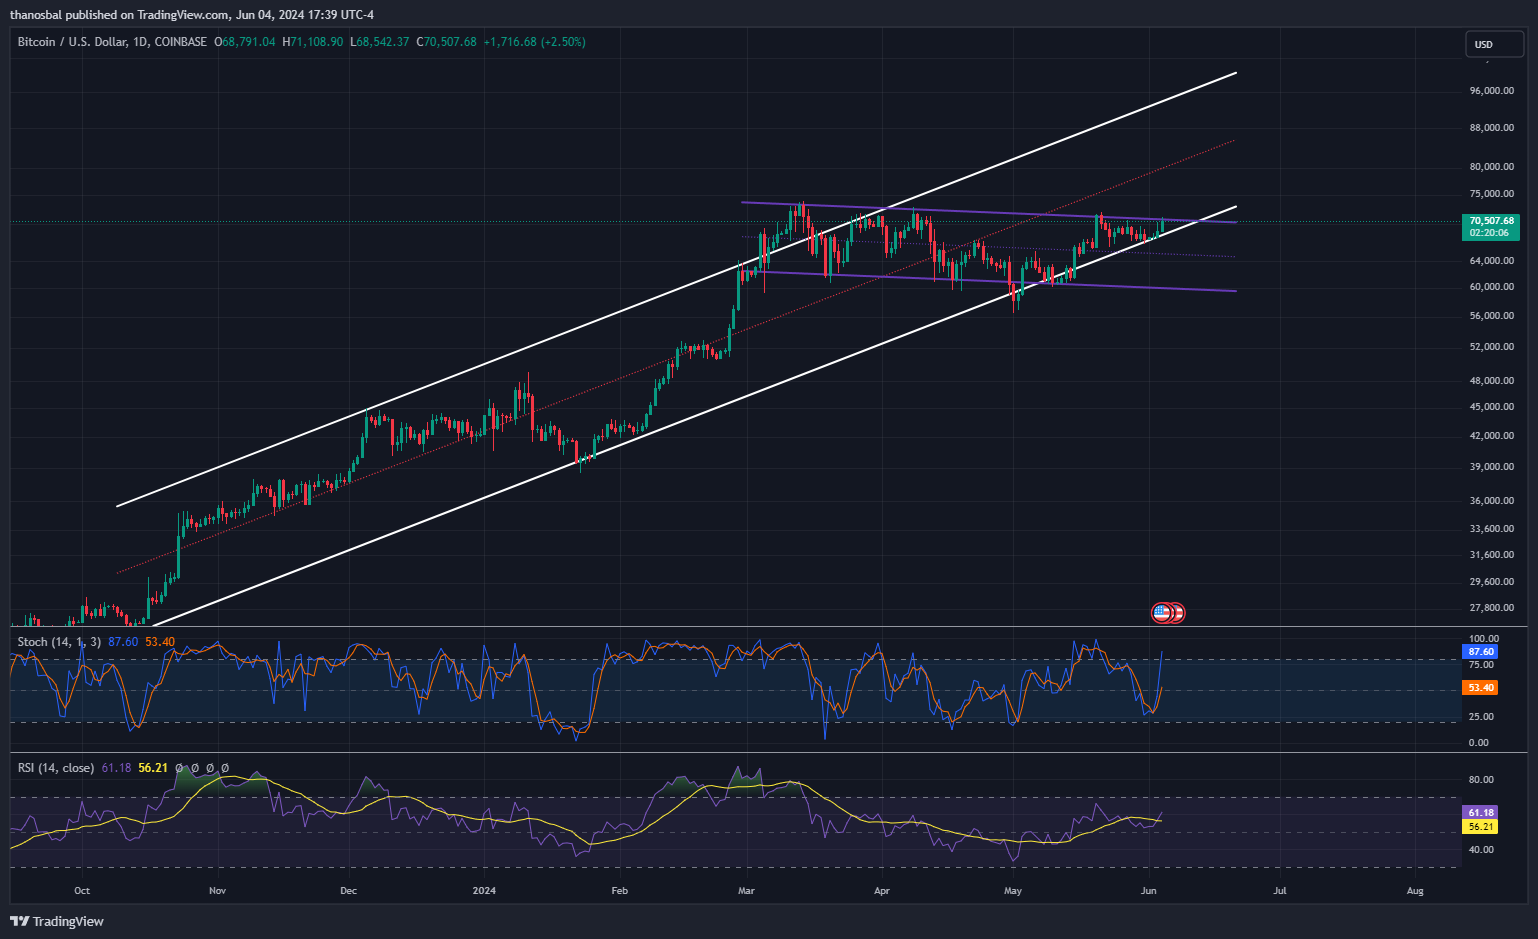Click the 36,000.00 price axis label
Viewport: 1538px width, 939px height.
(1491, 501)
